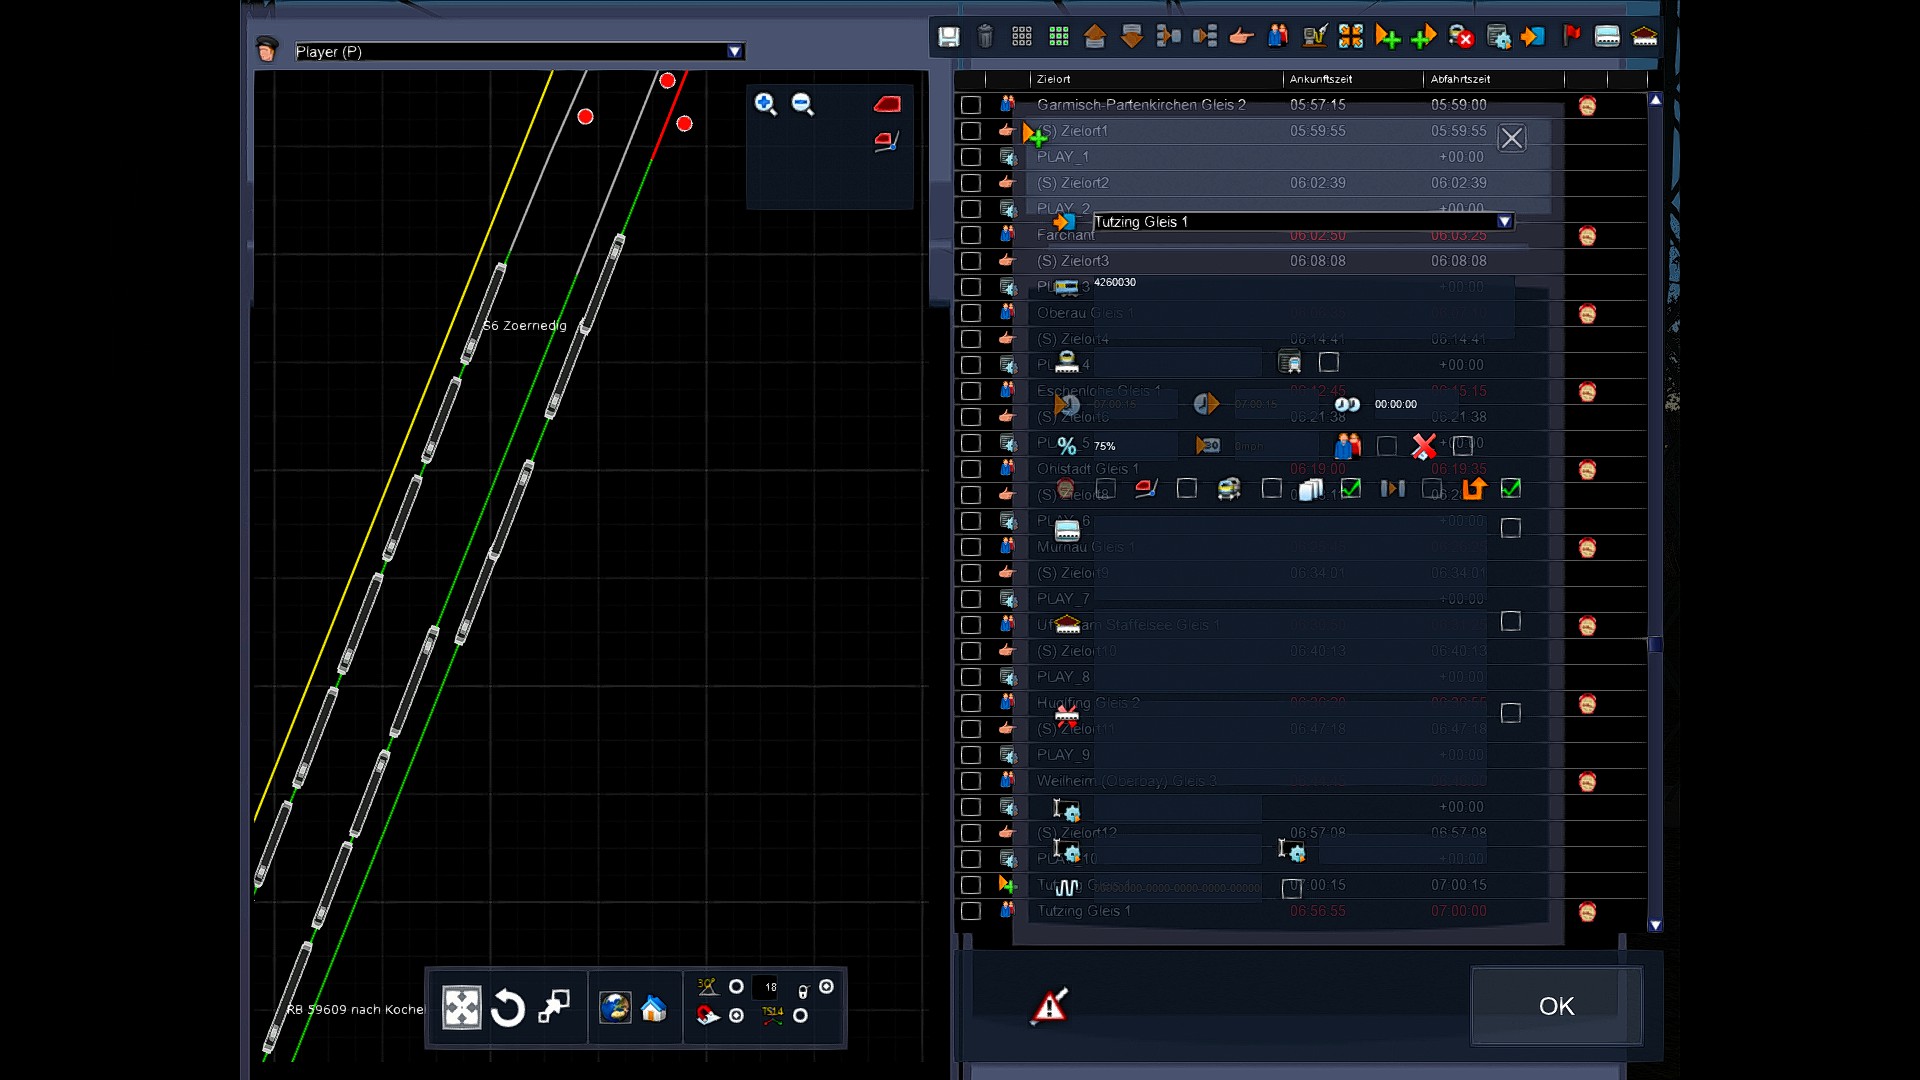Toggle the magnet snap radio button
This screenshot has width=1920, height=1080.
pyautogui.click(x=737, y=1016)
